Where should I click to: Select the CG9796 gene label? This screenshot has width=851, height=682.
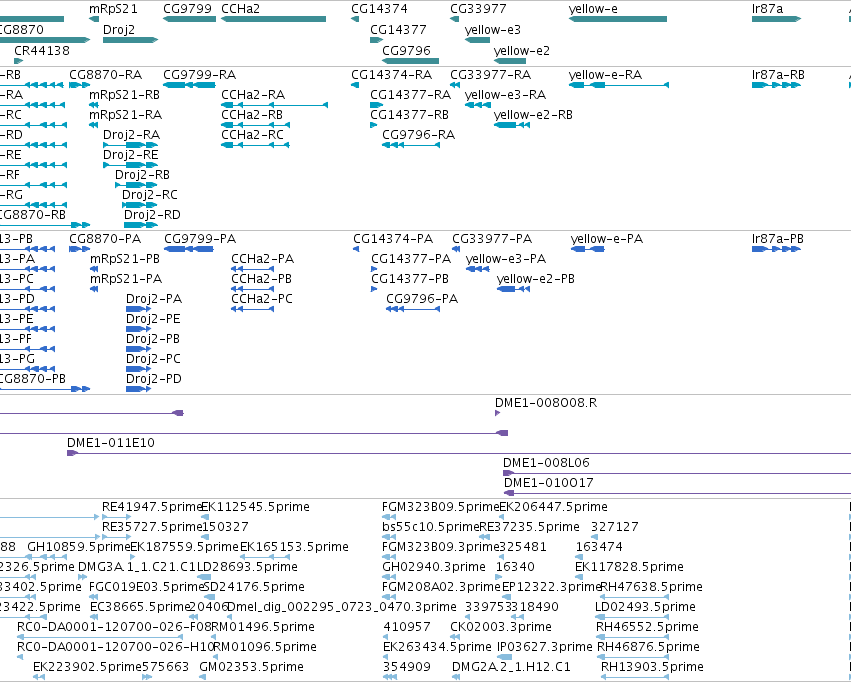(407, 50)
